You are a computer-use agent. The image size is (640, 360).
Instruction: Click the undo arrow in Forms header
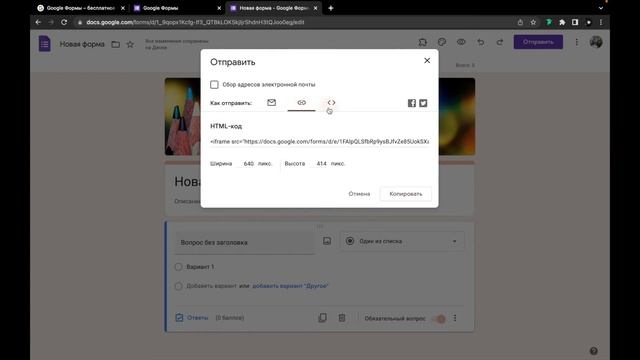pyautogui.click(x=480, y=42)
